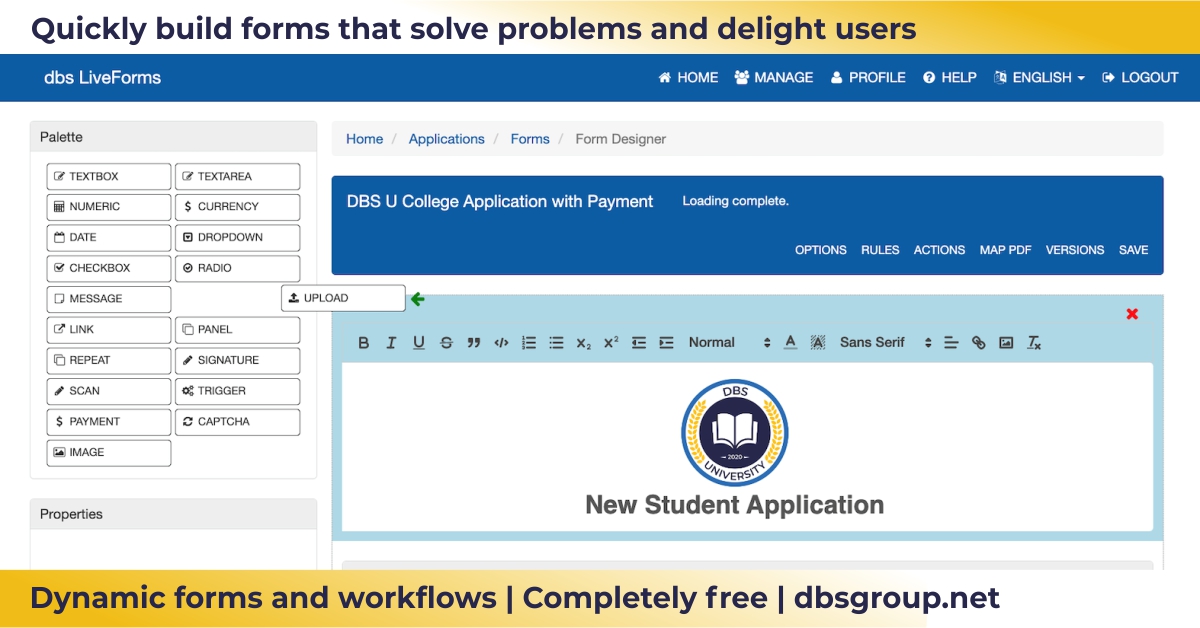1200x628 pixels.
Task: Select the Message palette item
Action: [109, 299]
